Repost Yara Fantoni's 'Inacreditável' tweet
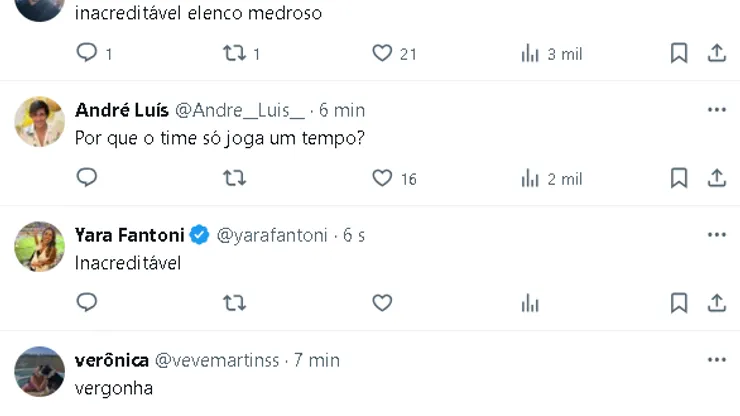 pyautogui.click(x=234, y=302)
